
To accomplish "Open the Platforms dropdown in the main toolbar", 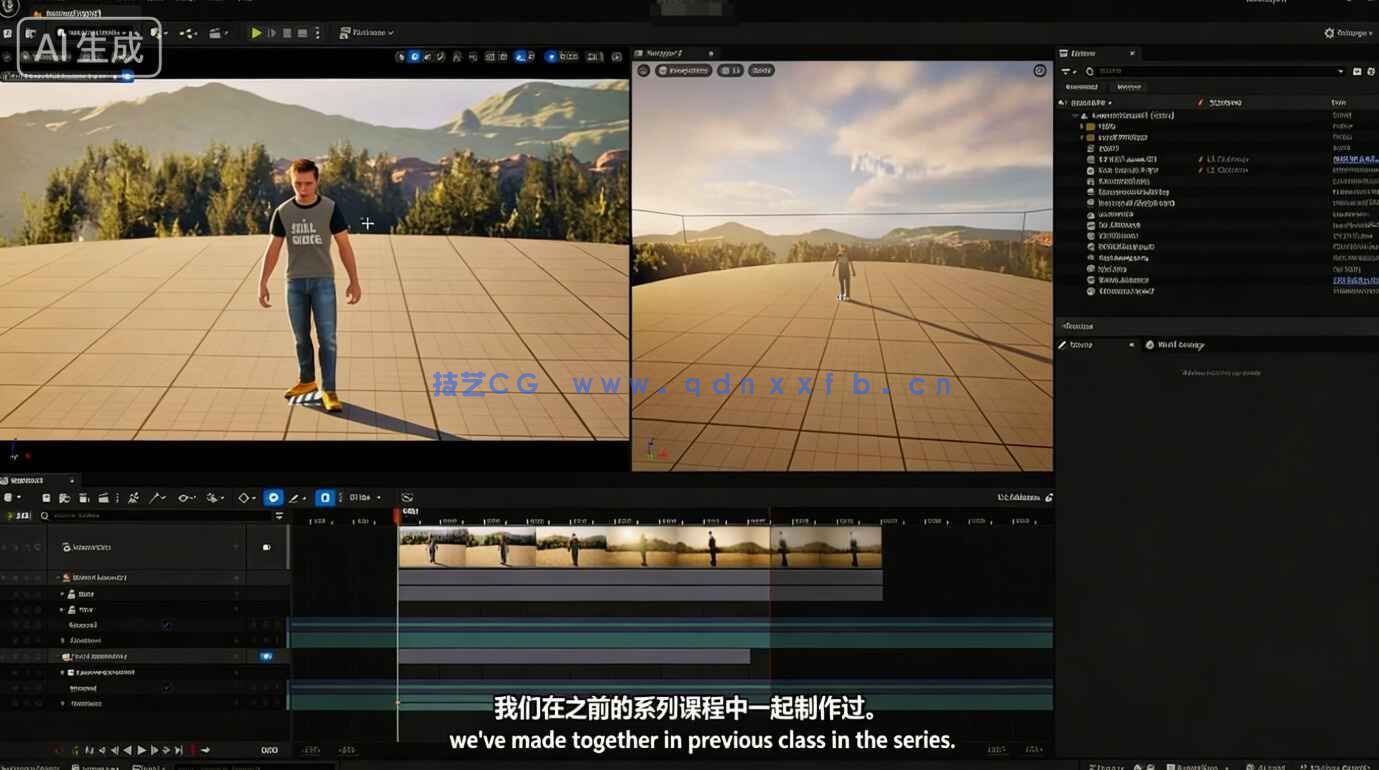I will point(365,32).
